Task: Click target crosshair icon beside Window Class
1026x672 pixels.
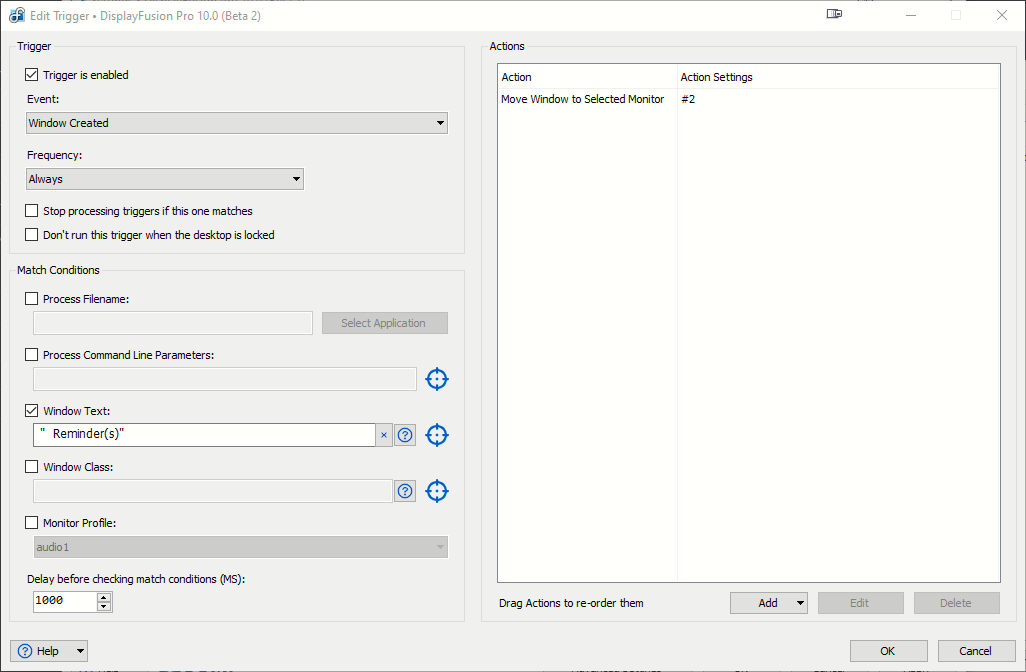Action: point(437,491)
